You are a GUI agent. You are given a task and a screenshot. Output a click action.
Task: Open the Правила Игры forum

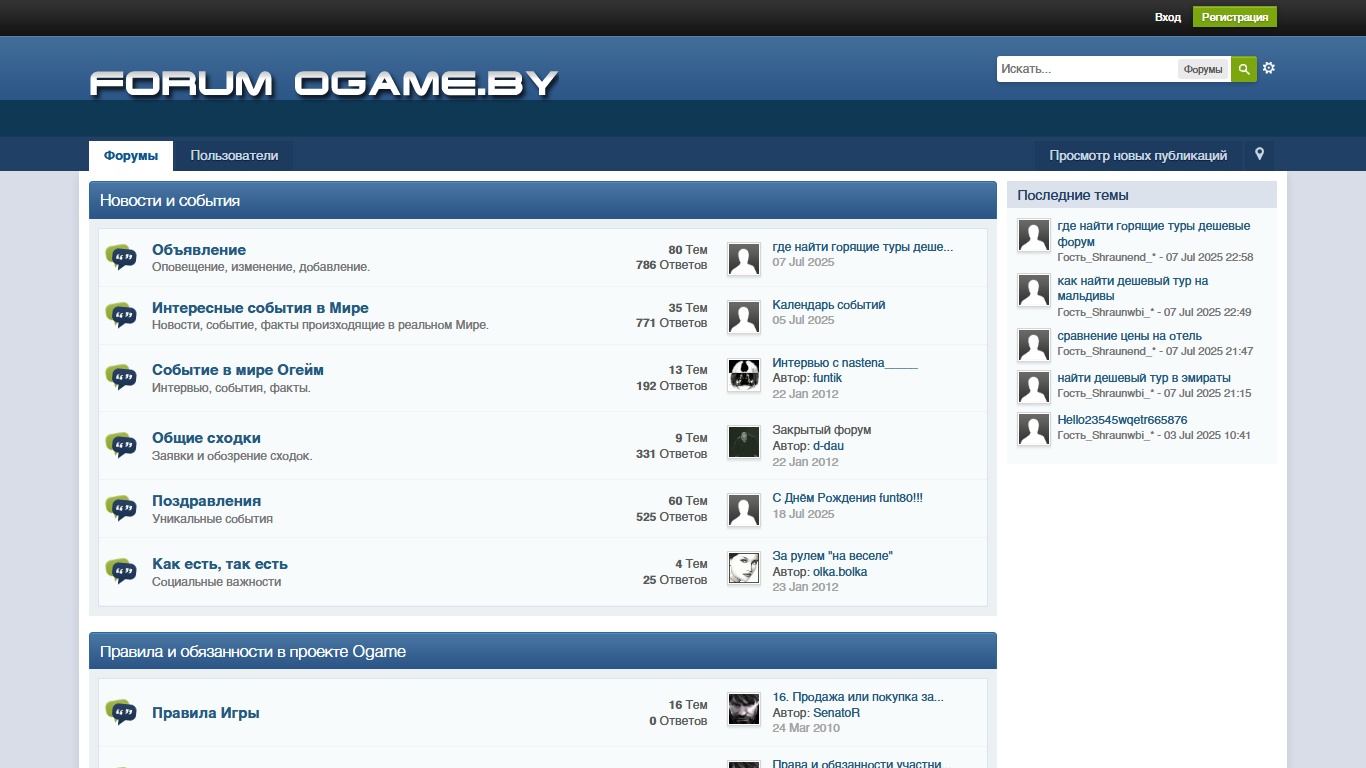click(x=206, y=713)
